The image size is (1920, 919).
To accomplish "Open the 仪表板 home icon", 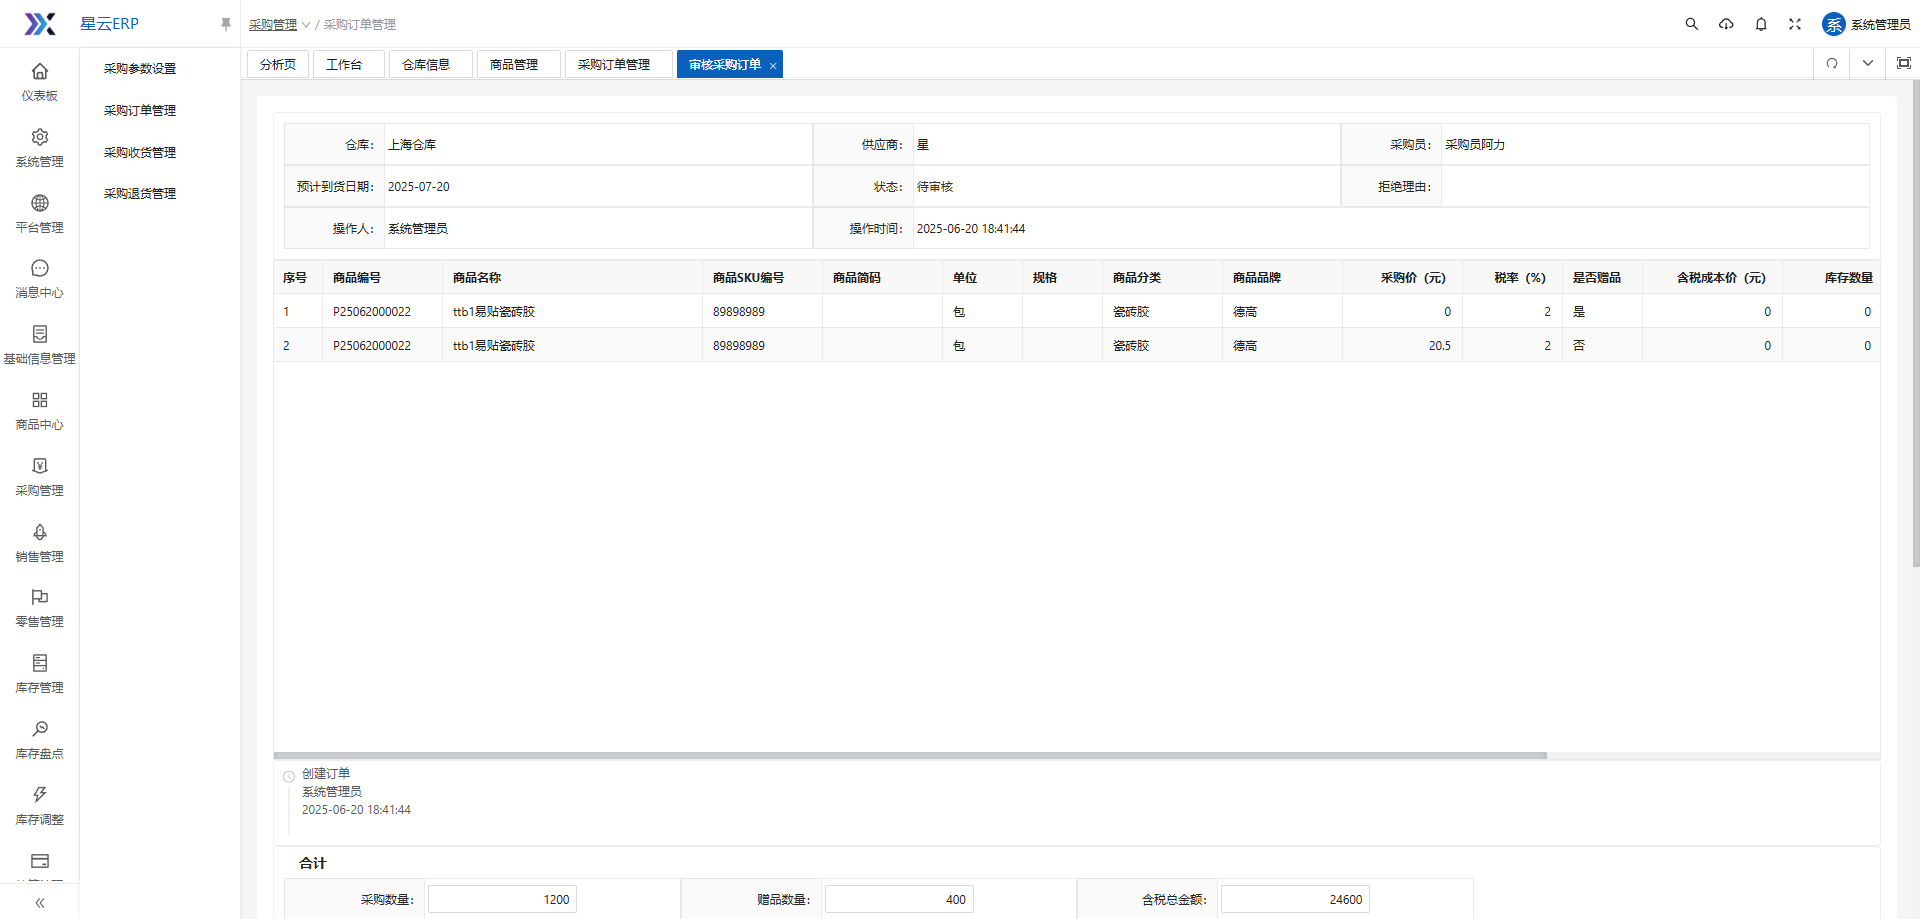I will [x=40, y=71].
